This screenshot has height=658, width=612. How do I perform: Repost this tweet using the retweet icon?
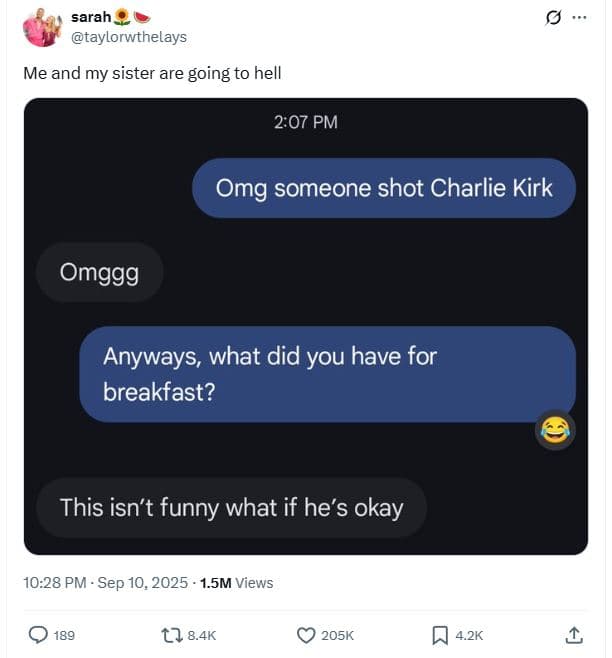pos(171,634)
